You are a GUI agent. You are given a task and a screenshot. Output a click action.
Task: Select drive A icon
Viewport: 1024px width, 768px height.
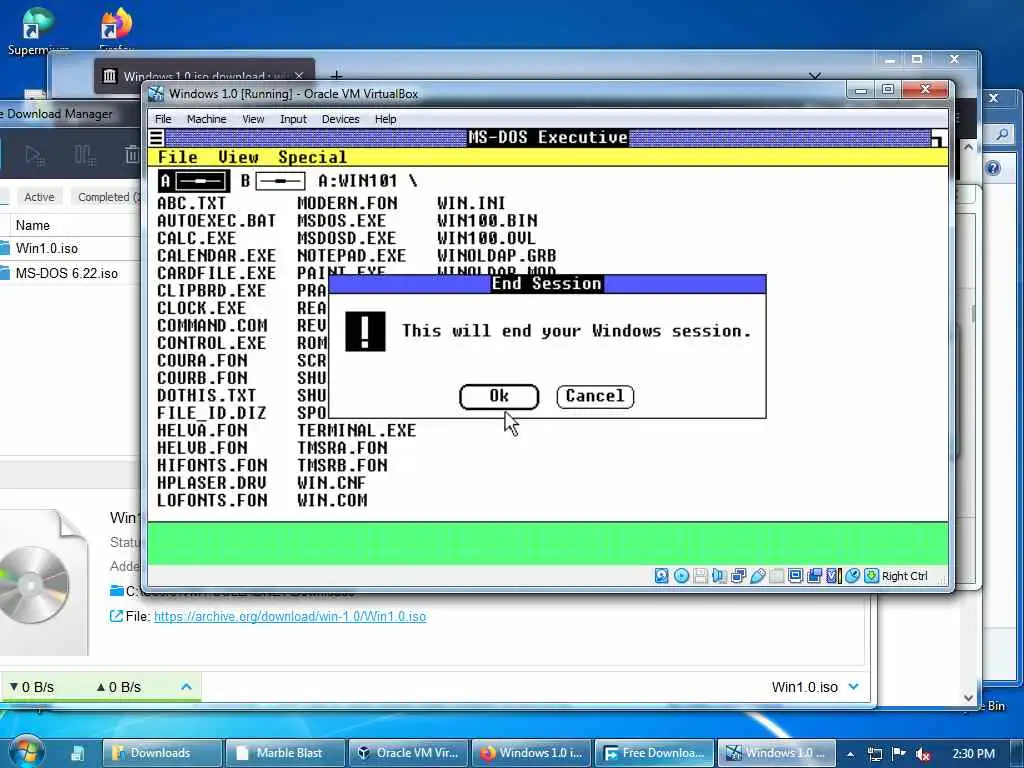pyautogui.click(x=194, y=181)
